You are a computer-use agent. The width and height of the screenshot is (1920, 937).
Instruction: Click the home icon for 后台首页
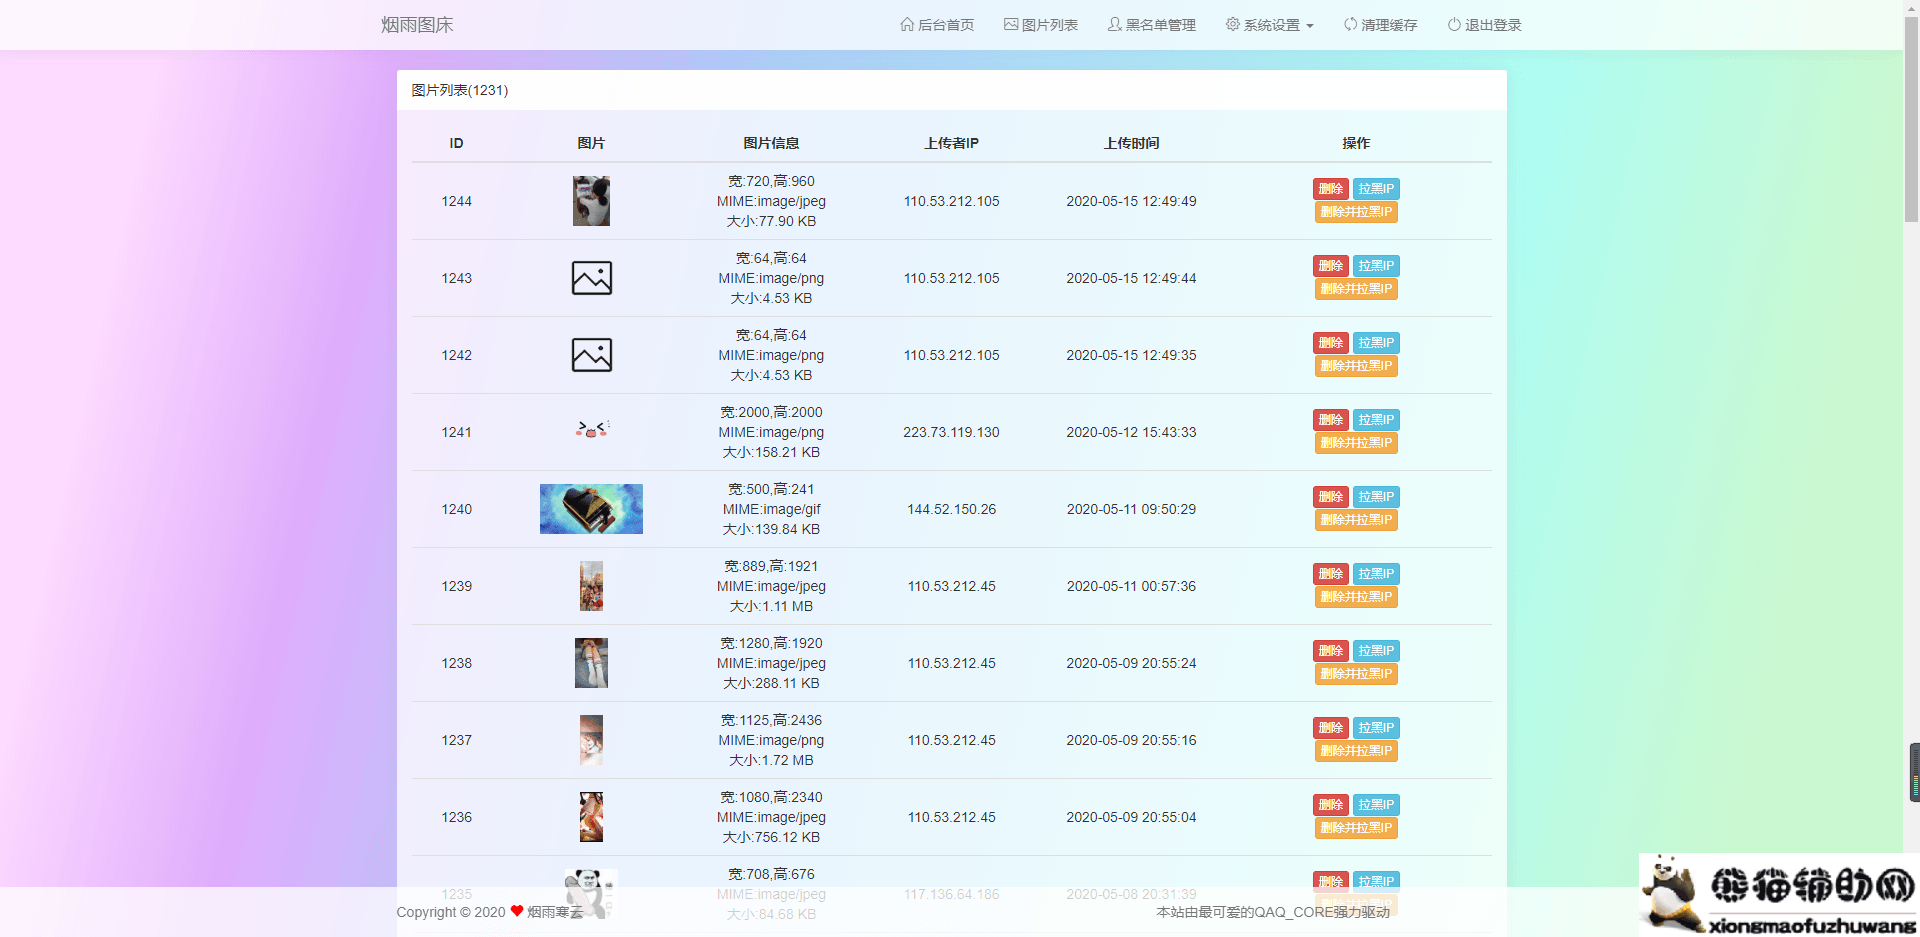pos(907,24)
